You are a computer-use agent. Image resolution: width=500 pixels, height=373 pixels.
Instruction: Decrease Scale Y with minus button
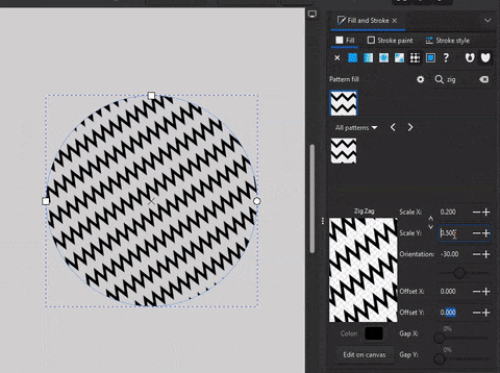click(x=477, y=233)
